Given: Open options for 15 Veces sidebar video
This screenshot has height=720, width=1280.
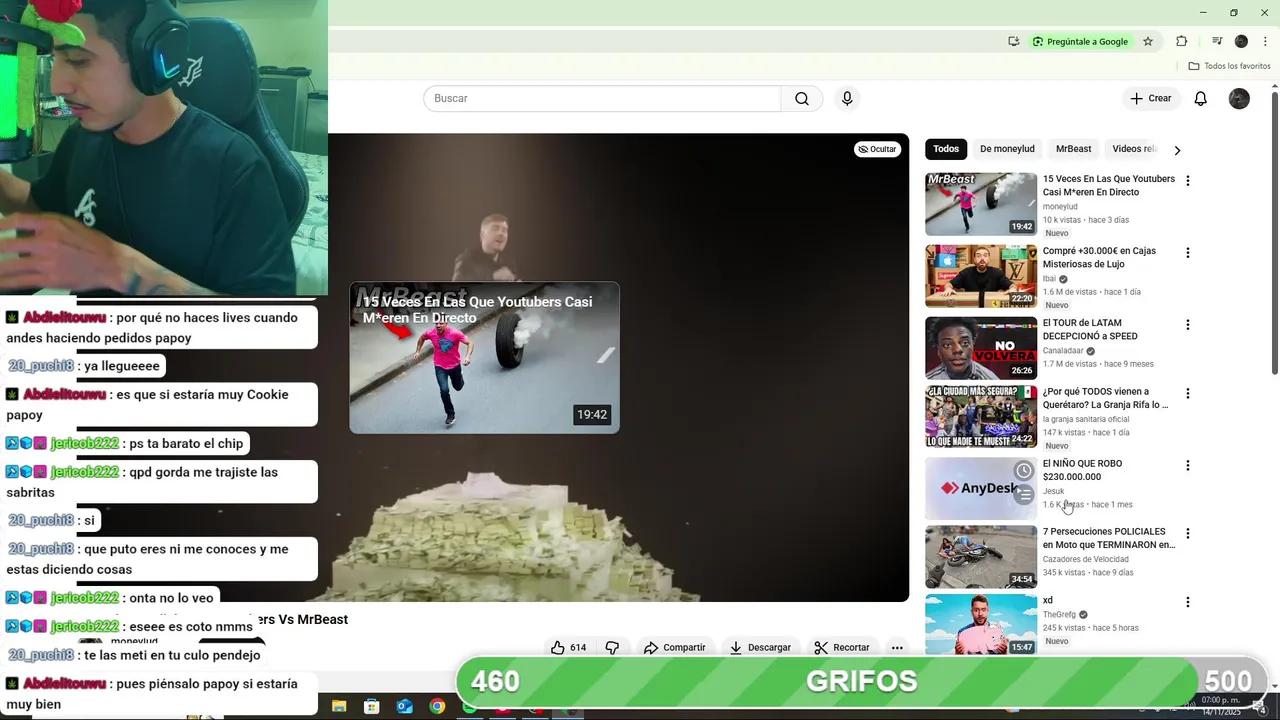Looking at the screenshot, I should click(x=1188, y=181).
